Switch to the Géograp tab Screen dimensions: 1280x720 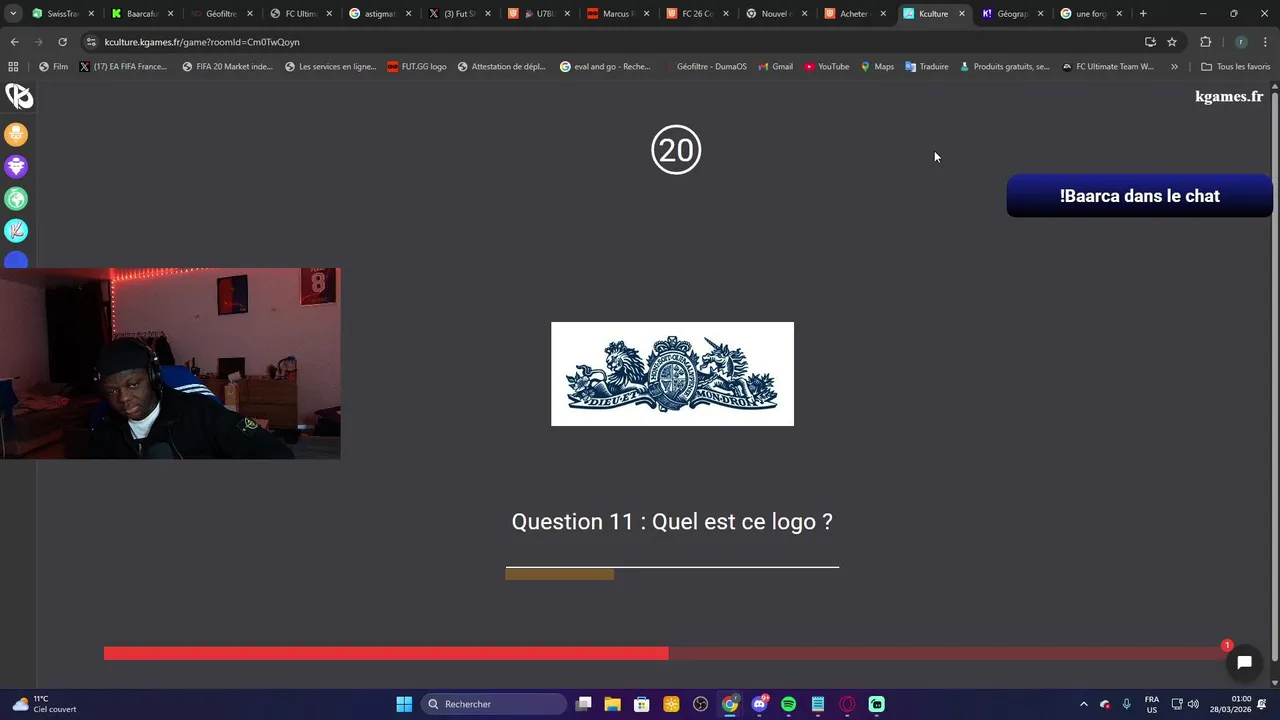1012,14
